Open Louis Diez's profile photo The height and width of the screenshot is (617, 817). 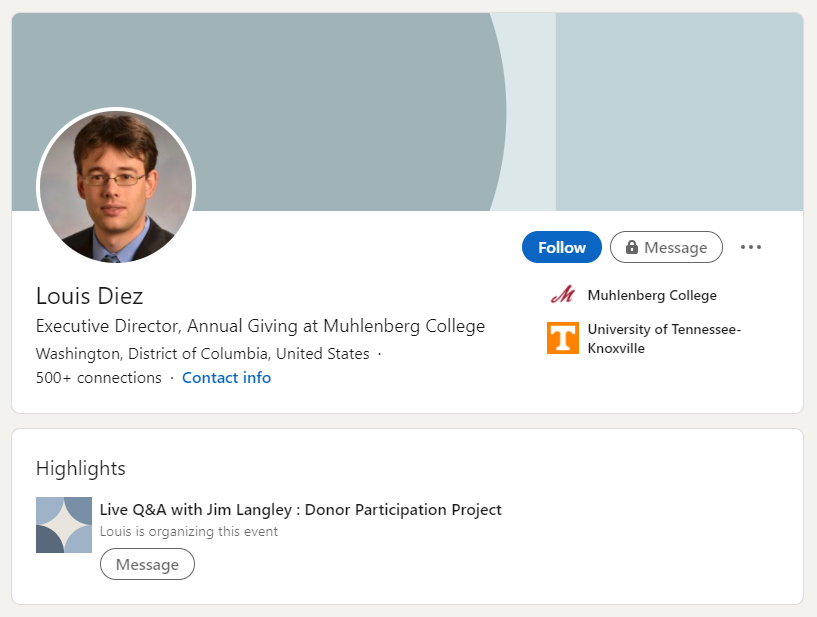tap(116, 187)
